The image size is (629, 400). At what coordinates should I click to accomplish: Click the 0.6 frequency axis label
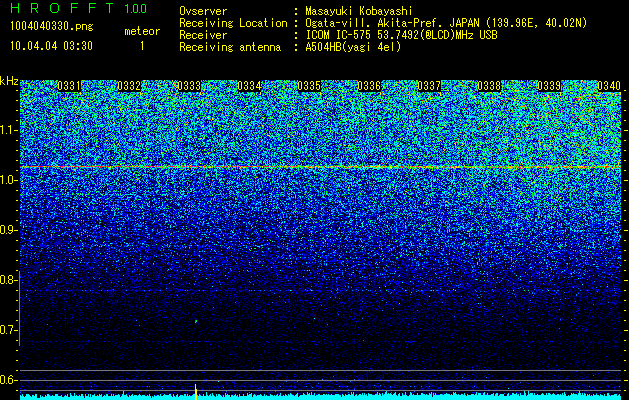point(8,380)
